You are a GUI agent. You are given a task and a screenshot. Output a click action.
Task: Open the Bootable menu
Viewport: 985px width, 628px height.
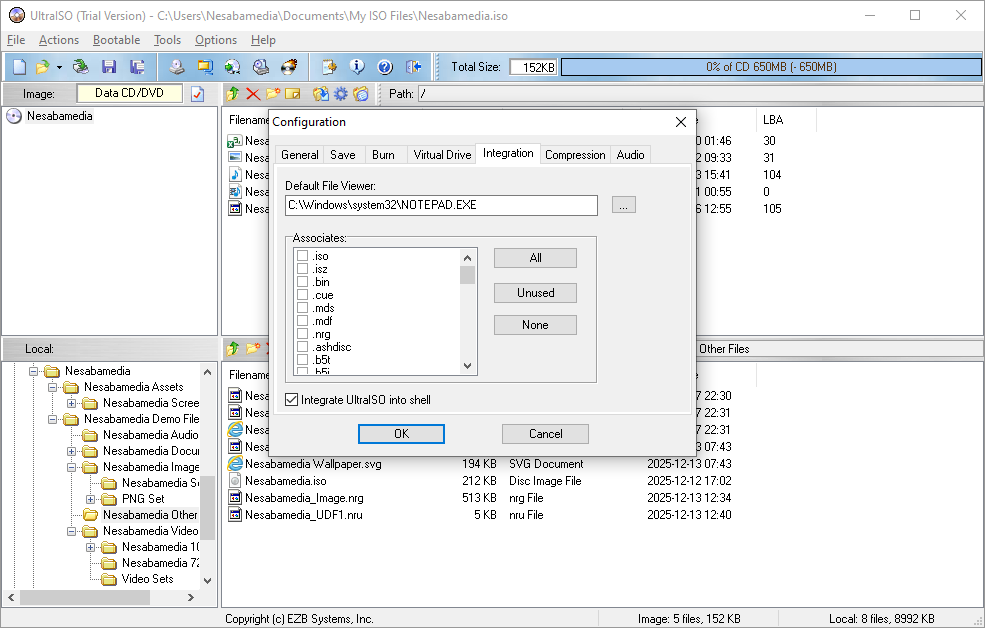point(116,40)
